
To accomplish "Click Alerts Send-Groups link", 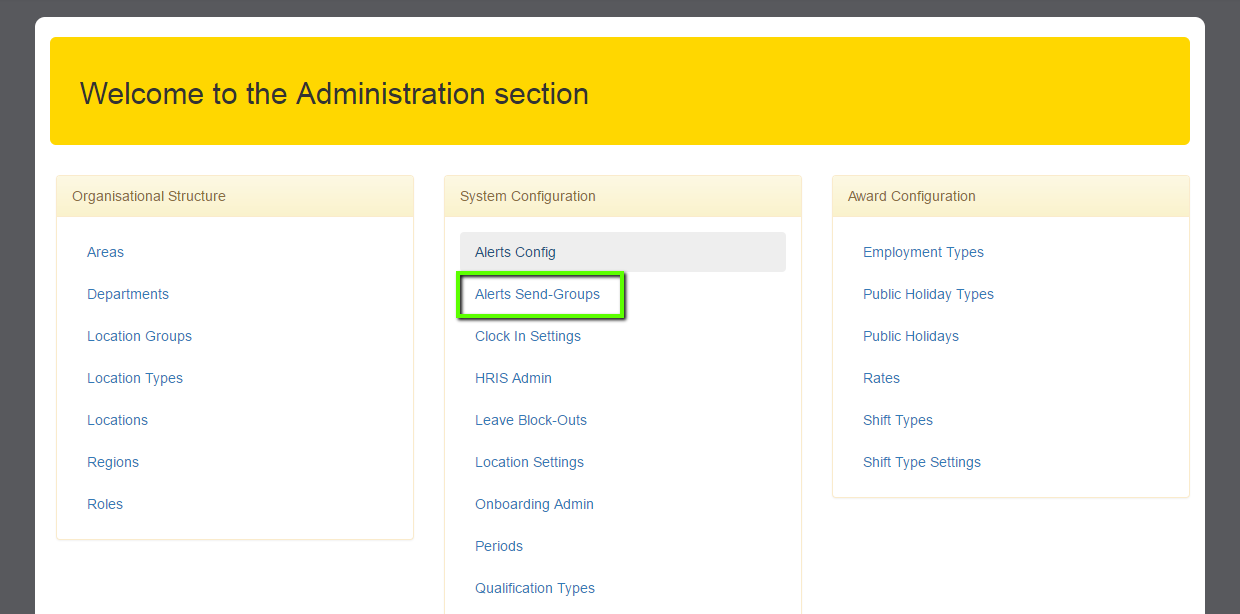I will (x=537, y=294).
